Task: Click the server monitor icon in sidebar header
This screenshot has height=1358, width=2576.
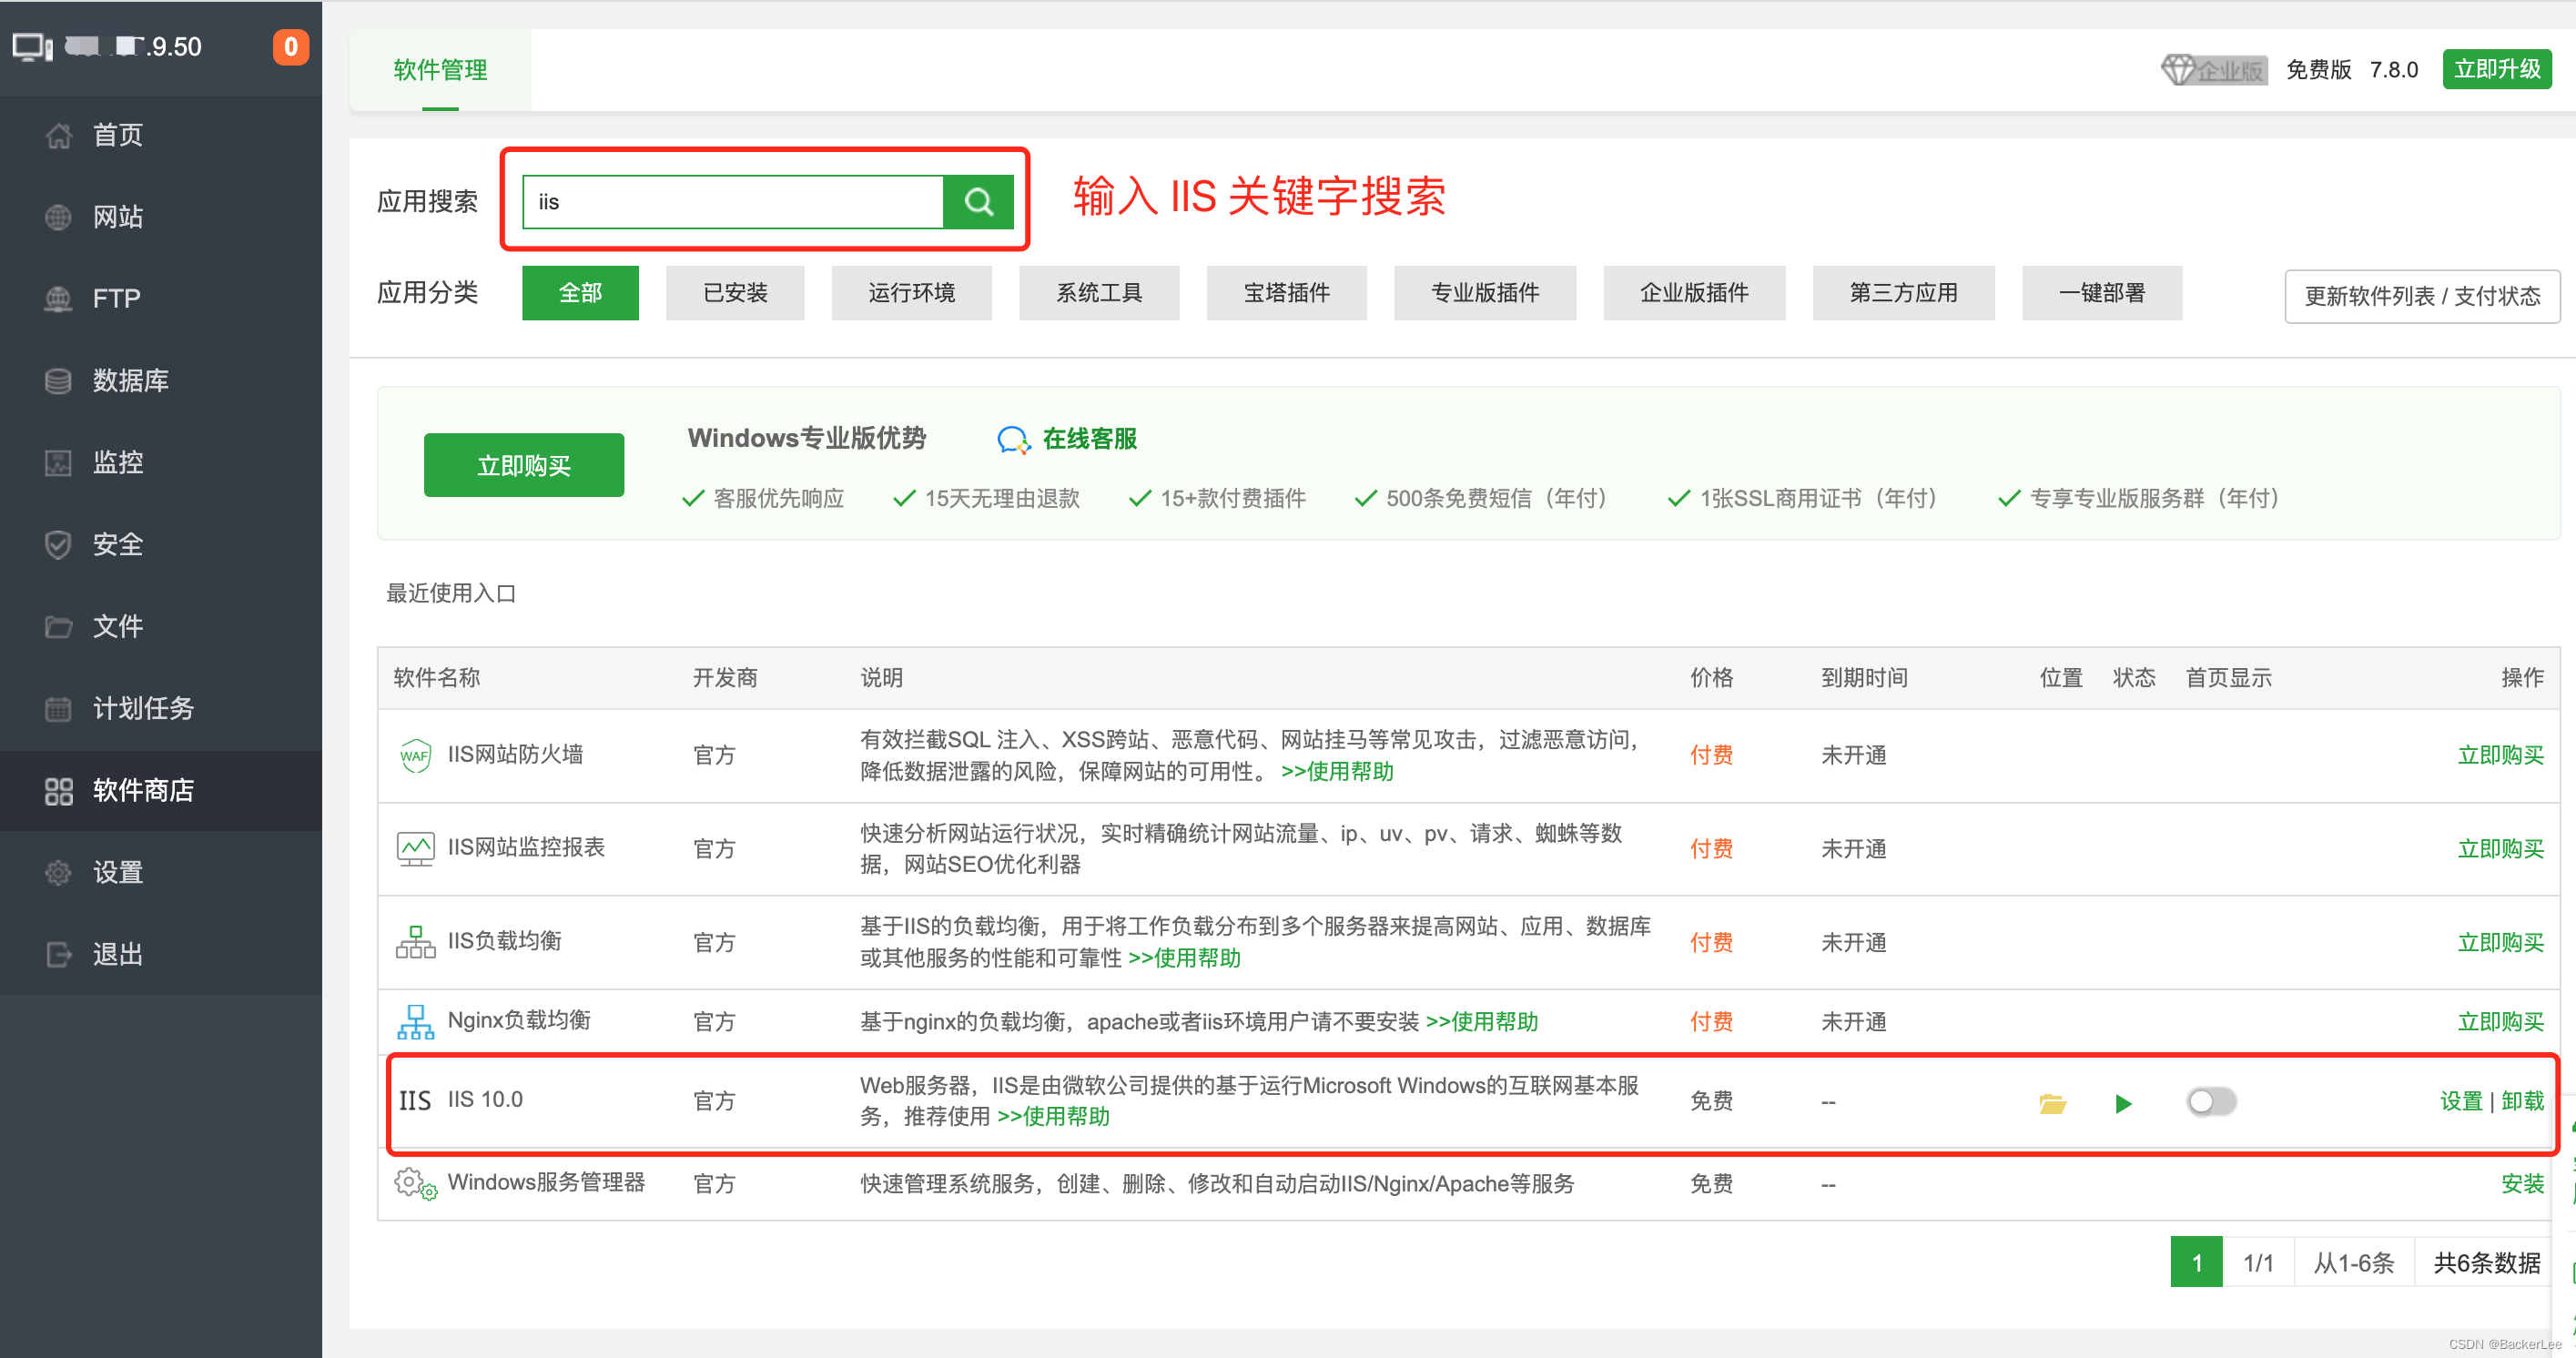Action: click(32, 47)
